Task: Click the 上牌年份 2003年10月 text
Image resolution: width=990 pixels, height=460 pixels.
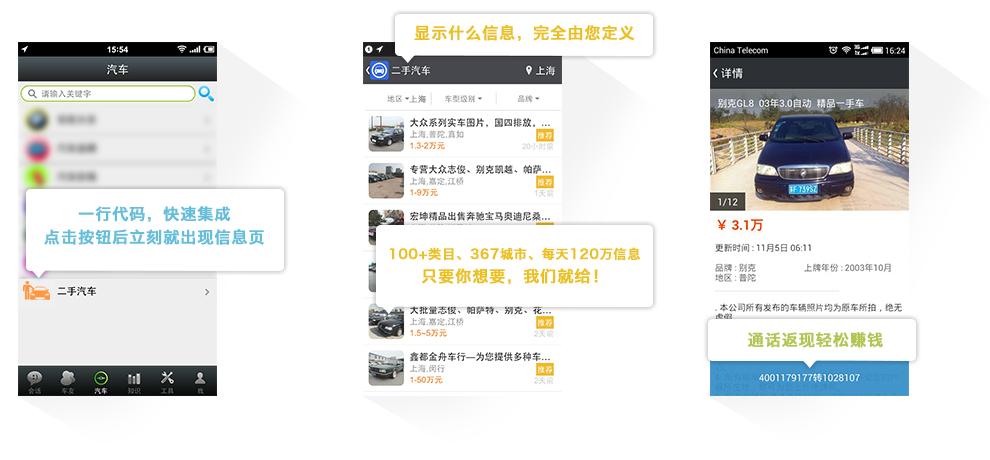Action: pos(847,268)
